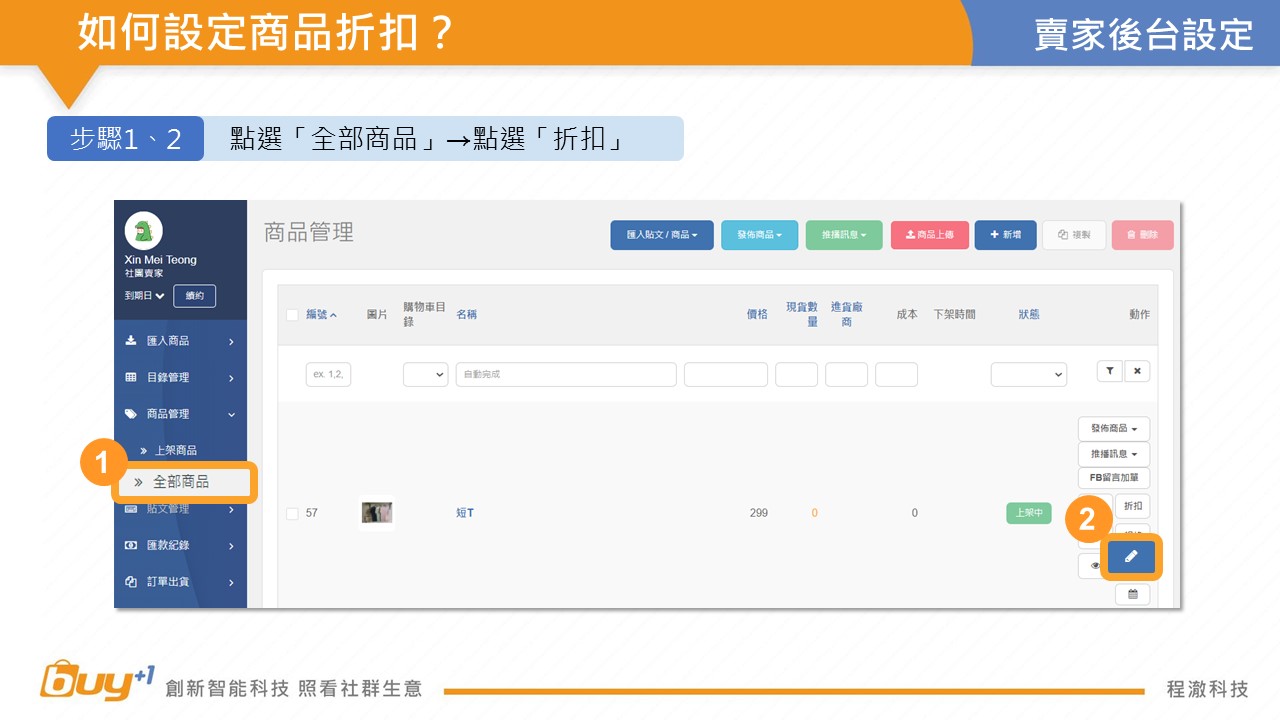This screenshot has width=1280, height=720.
Task: Open the 匯入貼文 / 商品 dropdown
Action: pyautogui.click(x=662, y=235)
